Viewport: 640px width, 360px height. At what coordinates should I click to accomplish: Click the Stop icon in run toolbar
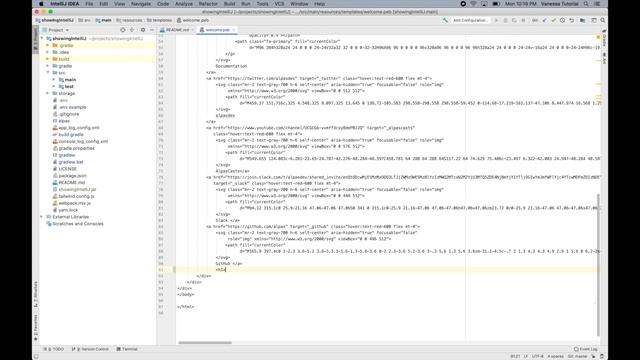point(524,20)
